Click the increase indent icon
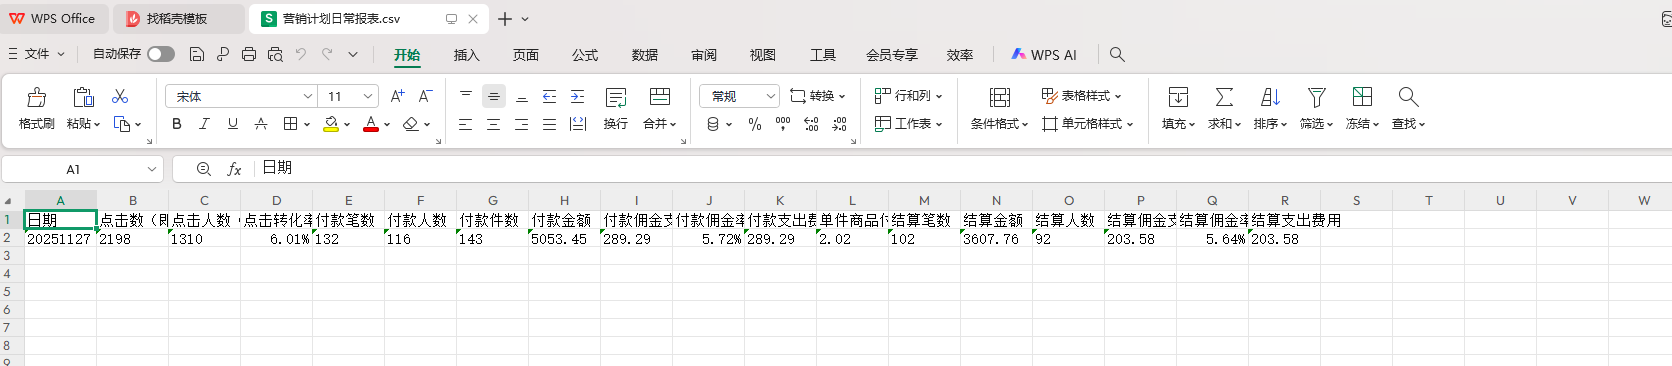 (x=577, y=96)
